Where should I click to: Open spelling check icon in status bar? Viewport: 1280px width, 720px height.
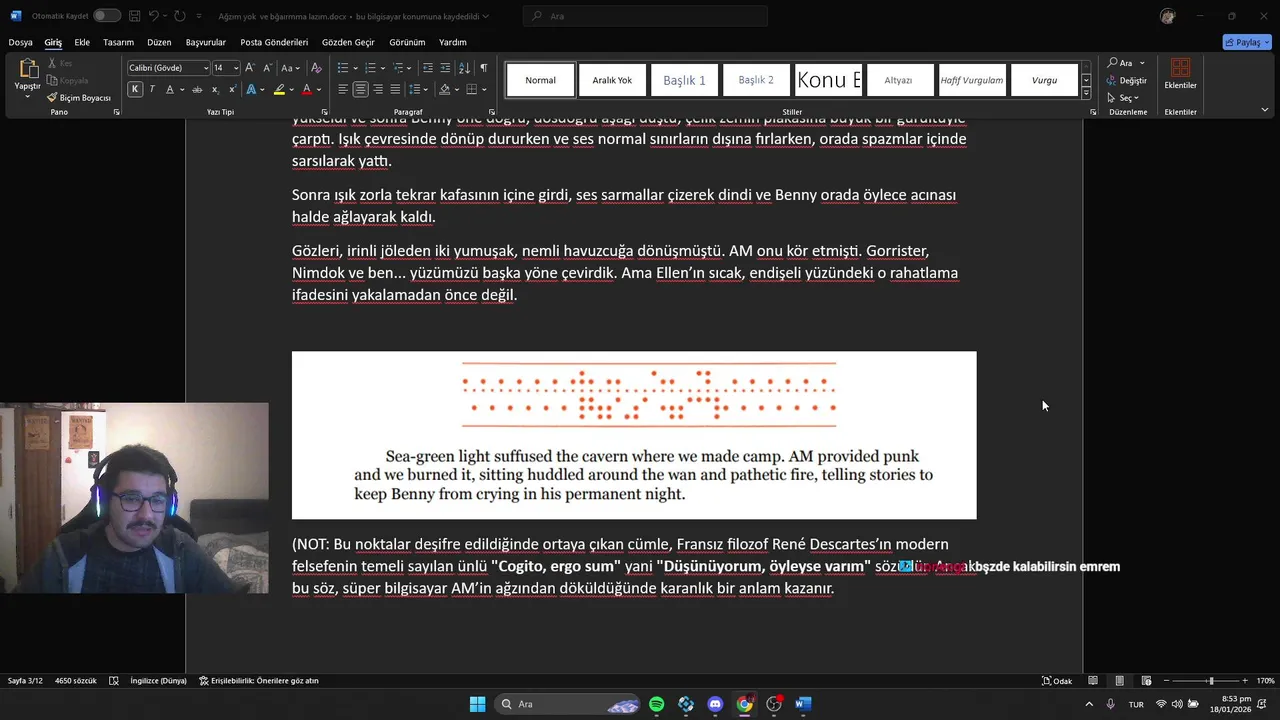(x=113, y=680)
